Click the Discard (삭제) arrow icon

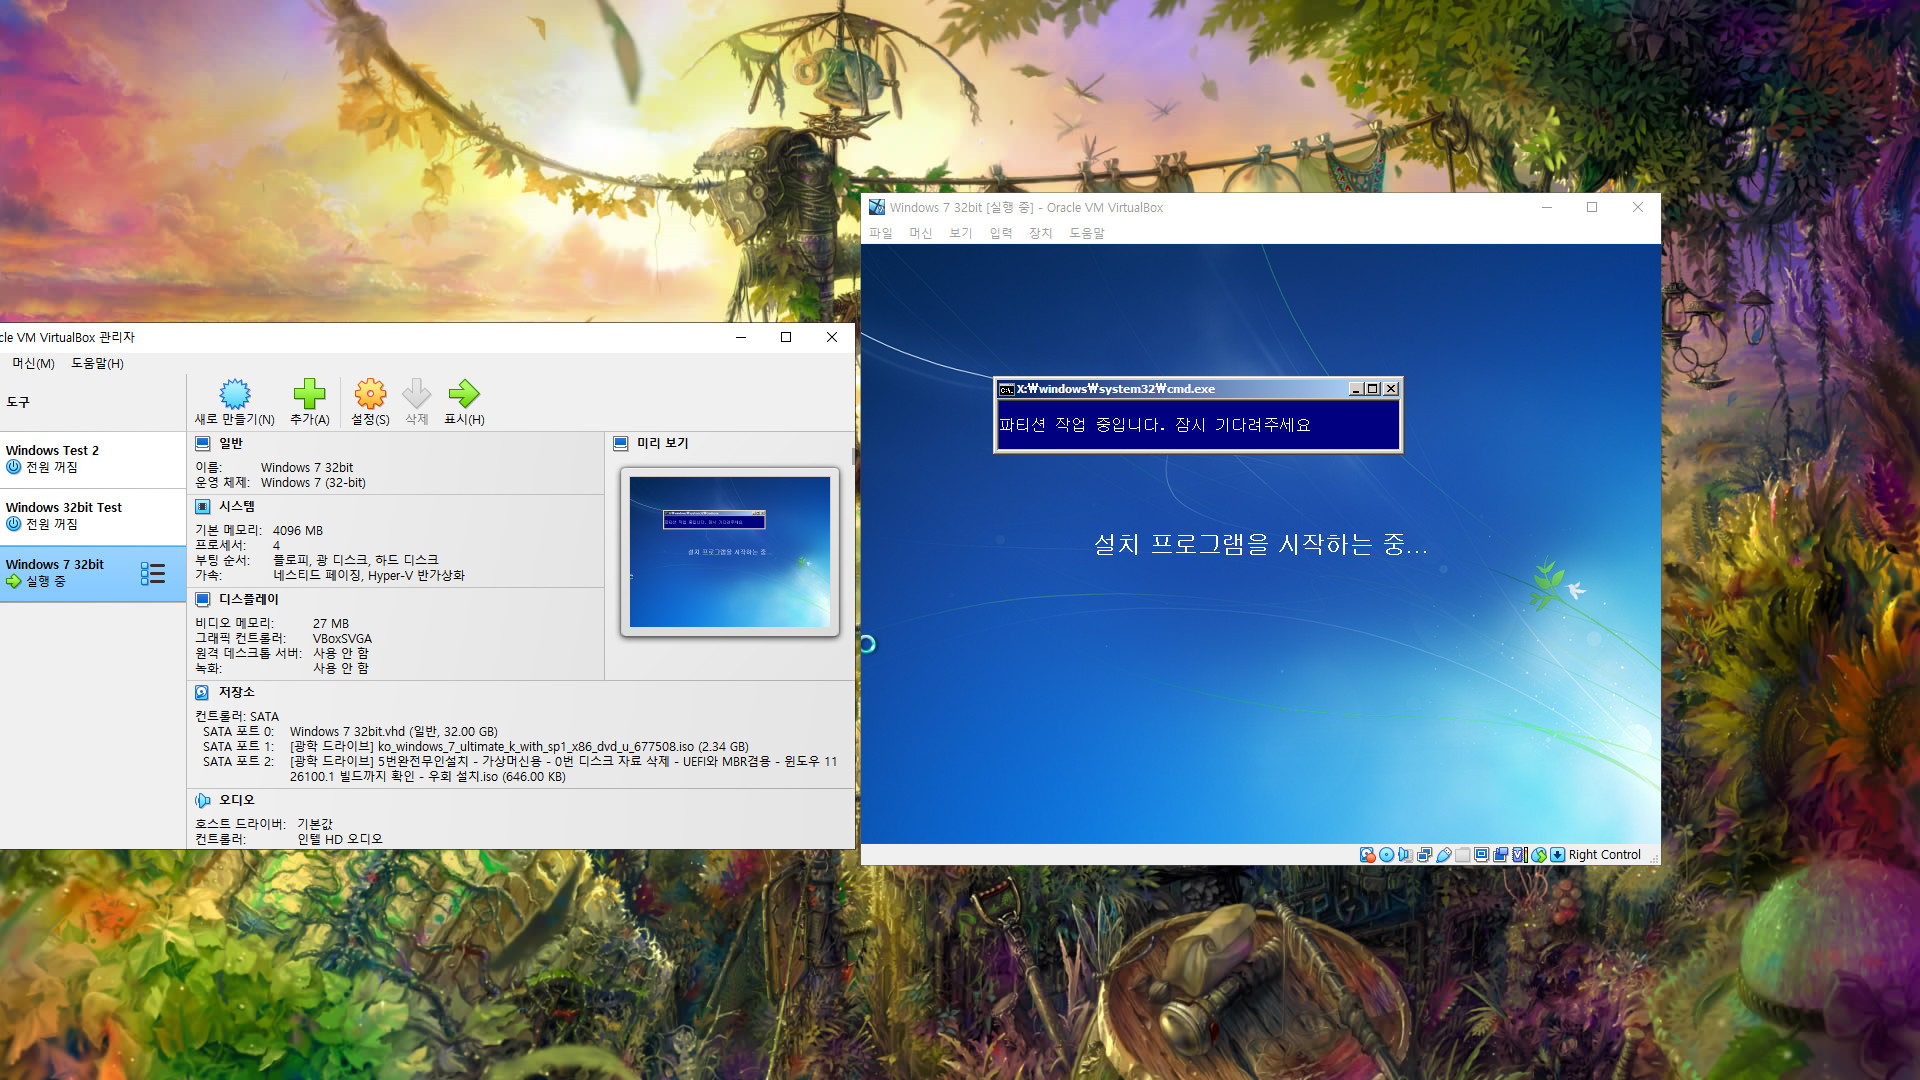pos(416,393)
